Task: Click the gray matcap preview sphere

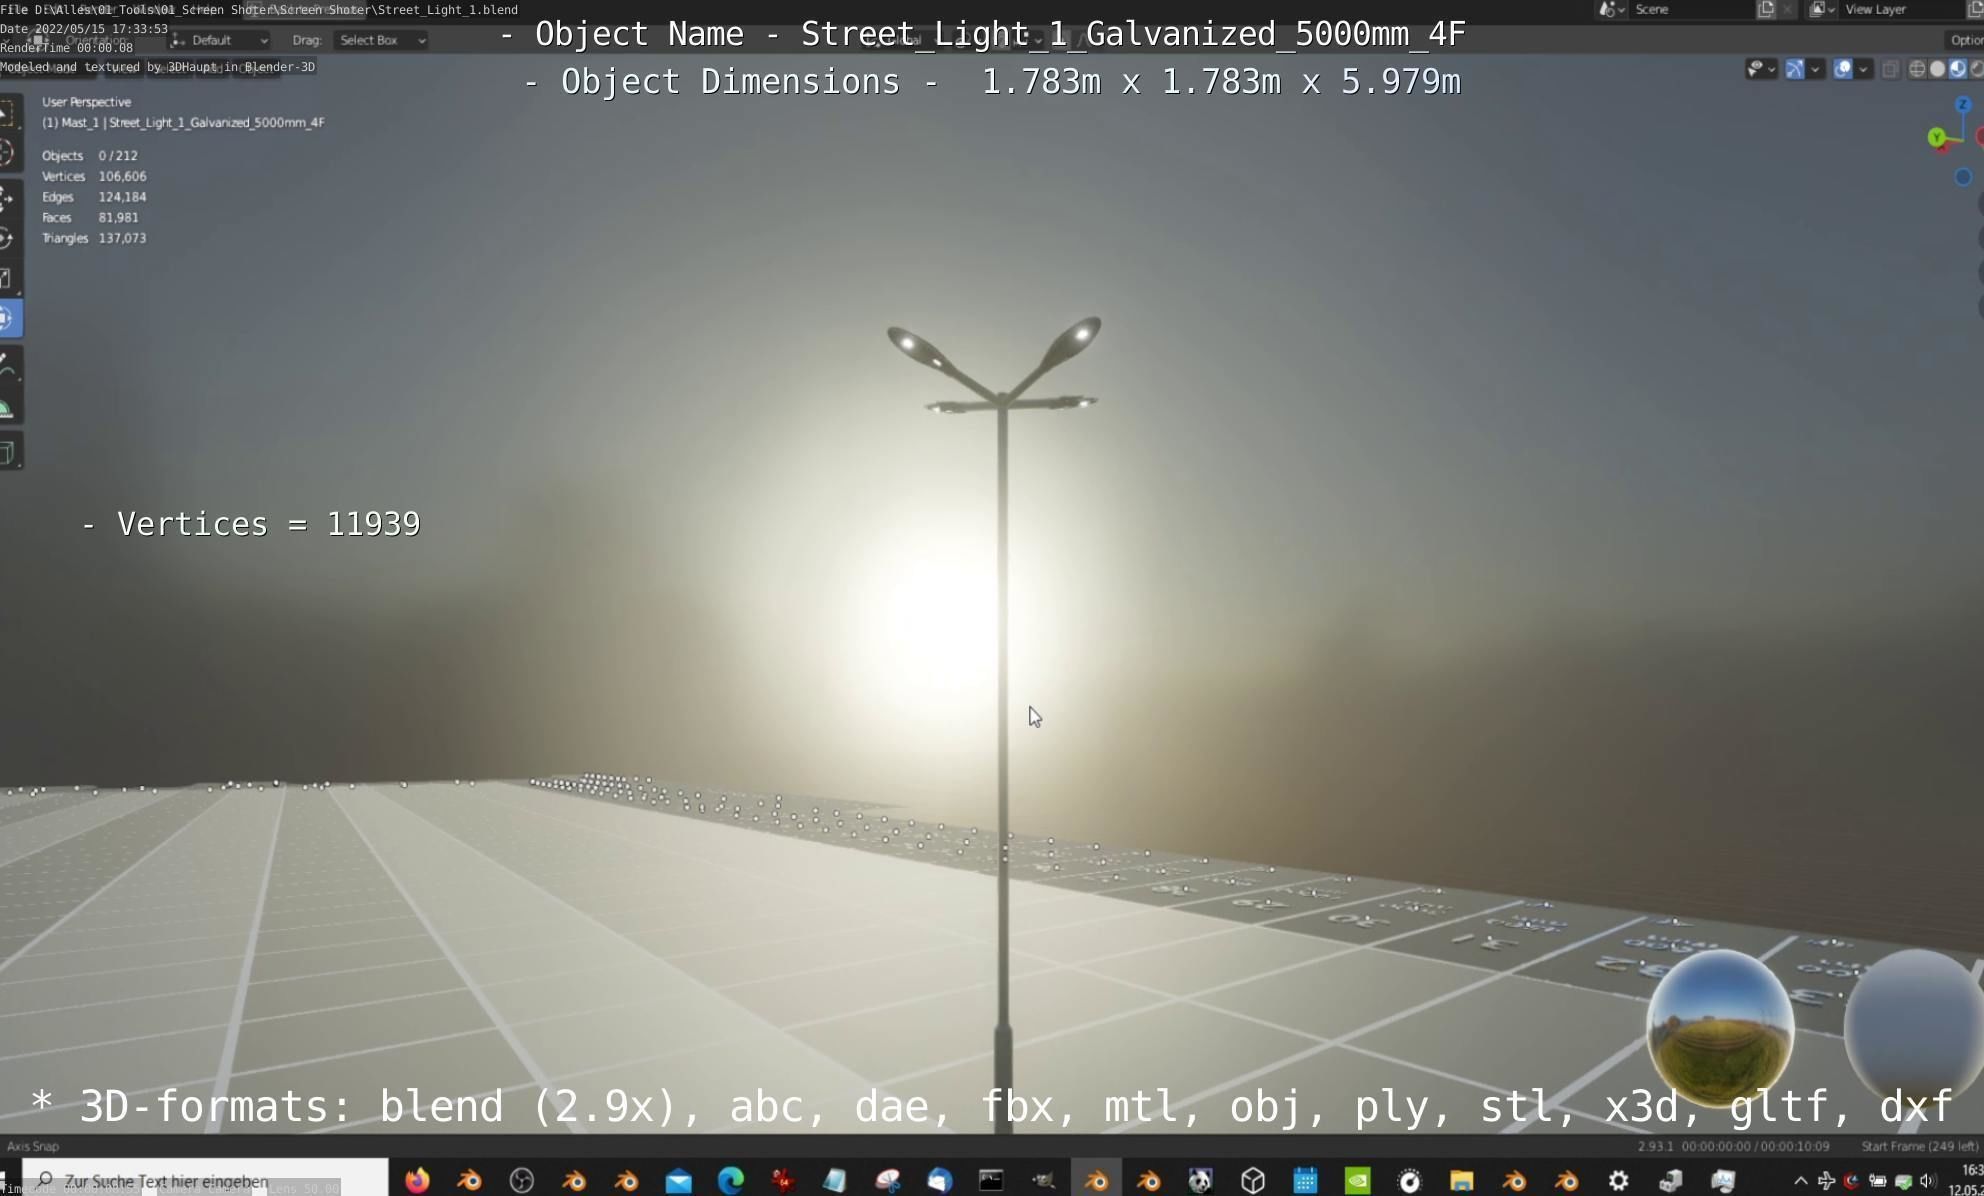Action: tap(1914, 1027)
